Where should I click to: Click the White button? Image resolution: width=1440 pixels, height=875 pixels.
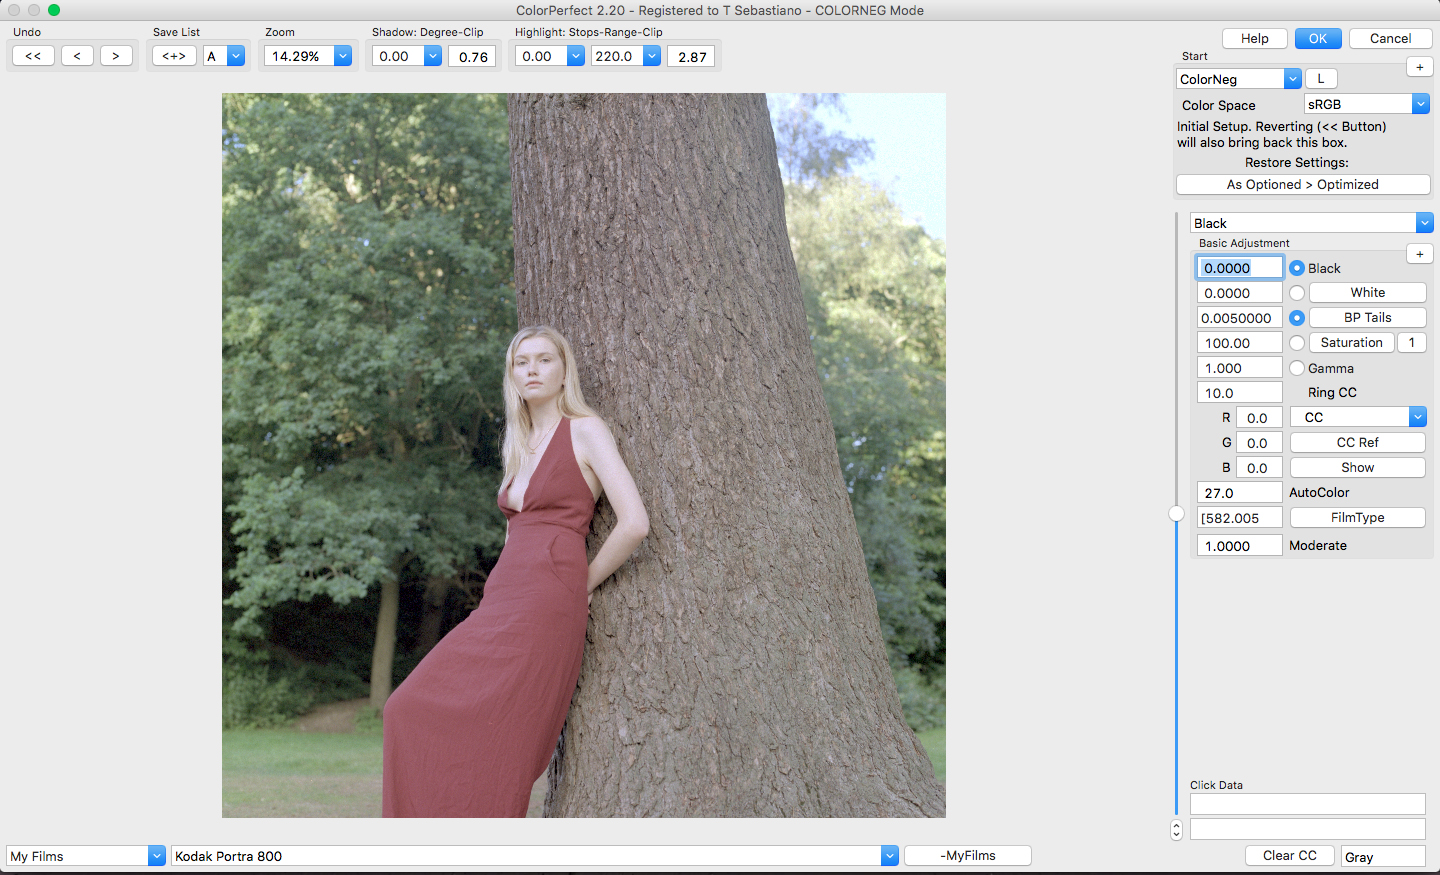1368,292
